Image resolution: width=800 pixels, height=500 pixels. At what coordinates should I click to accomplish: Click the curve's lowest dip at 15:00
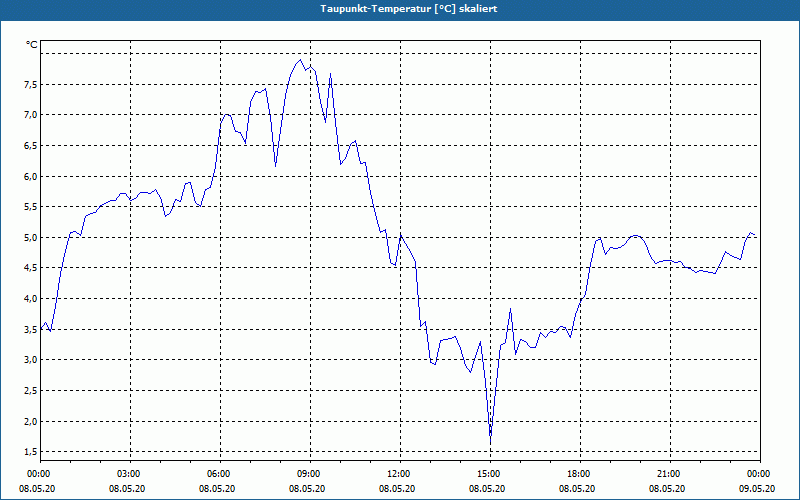click(x=491, y=442)
